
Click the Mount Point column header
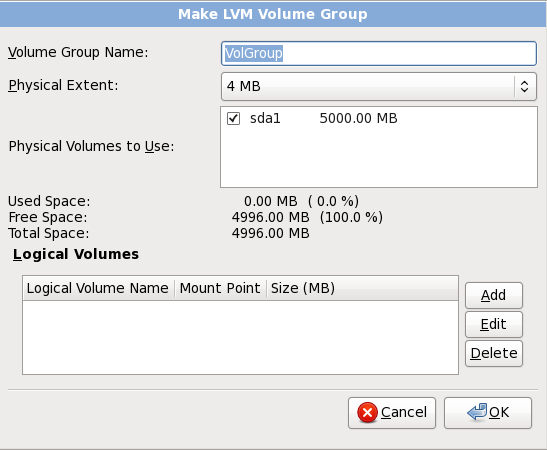coord(220,288)
